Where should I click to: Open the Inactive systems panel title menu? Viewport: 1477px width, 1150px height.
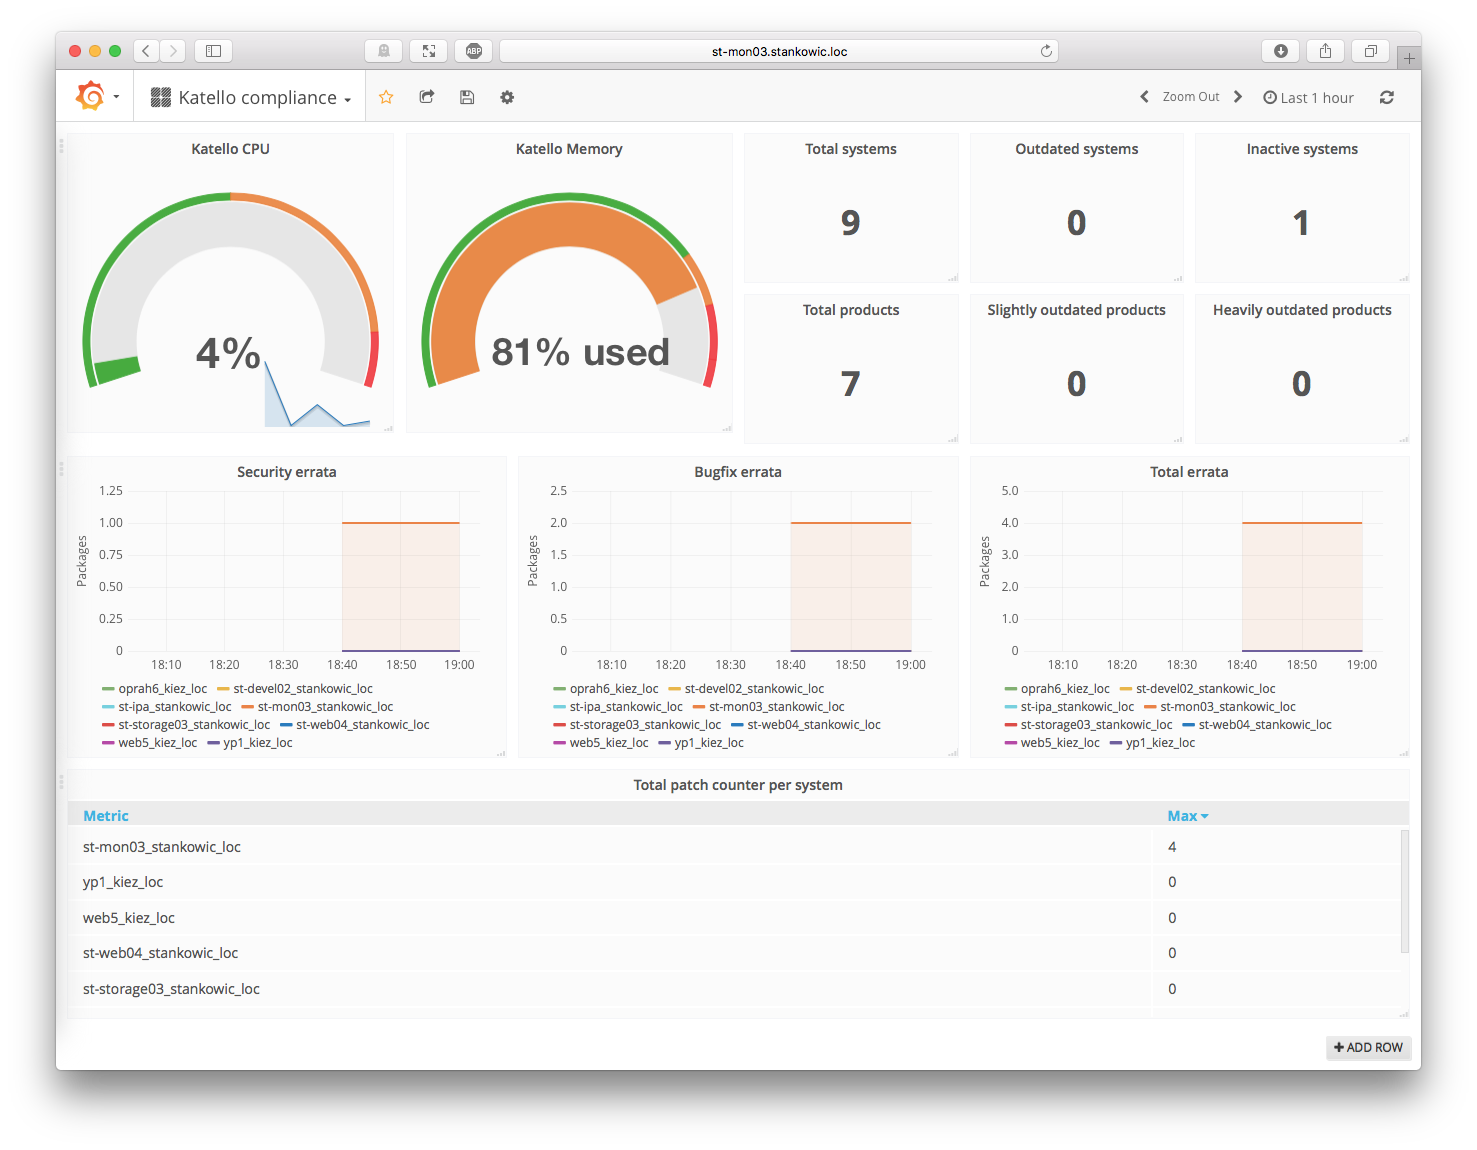[1302, 149]
